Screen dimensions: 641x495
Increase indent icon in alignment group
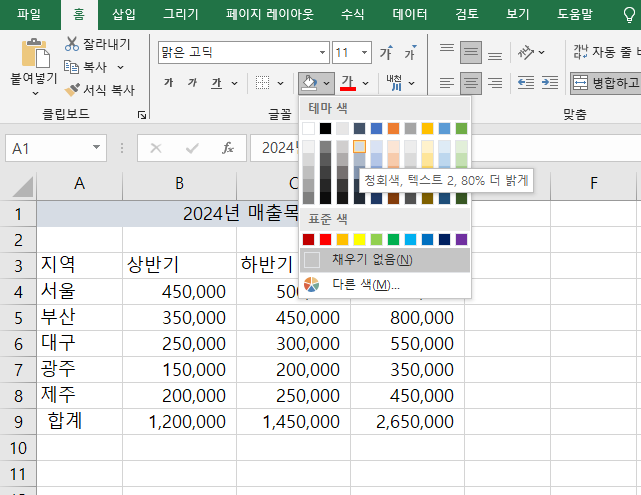550,83
